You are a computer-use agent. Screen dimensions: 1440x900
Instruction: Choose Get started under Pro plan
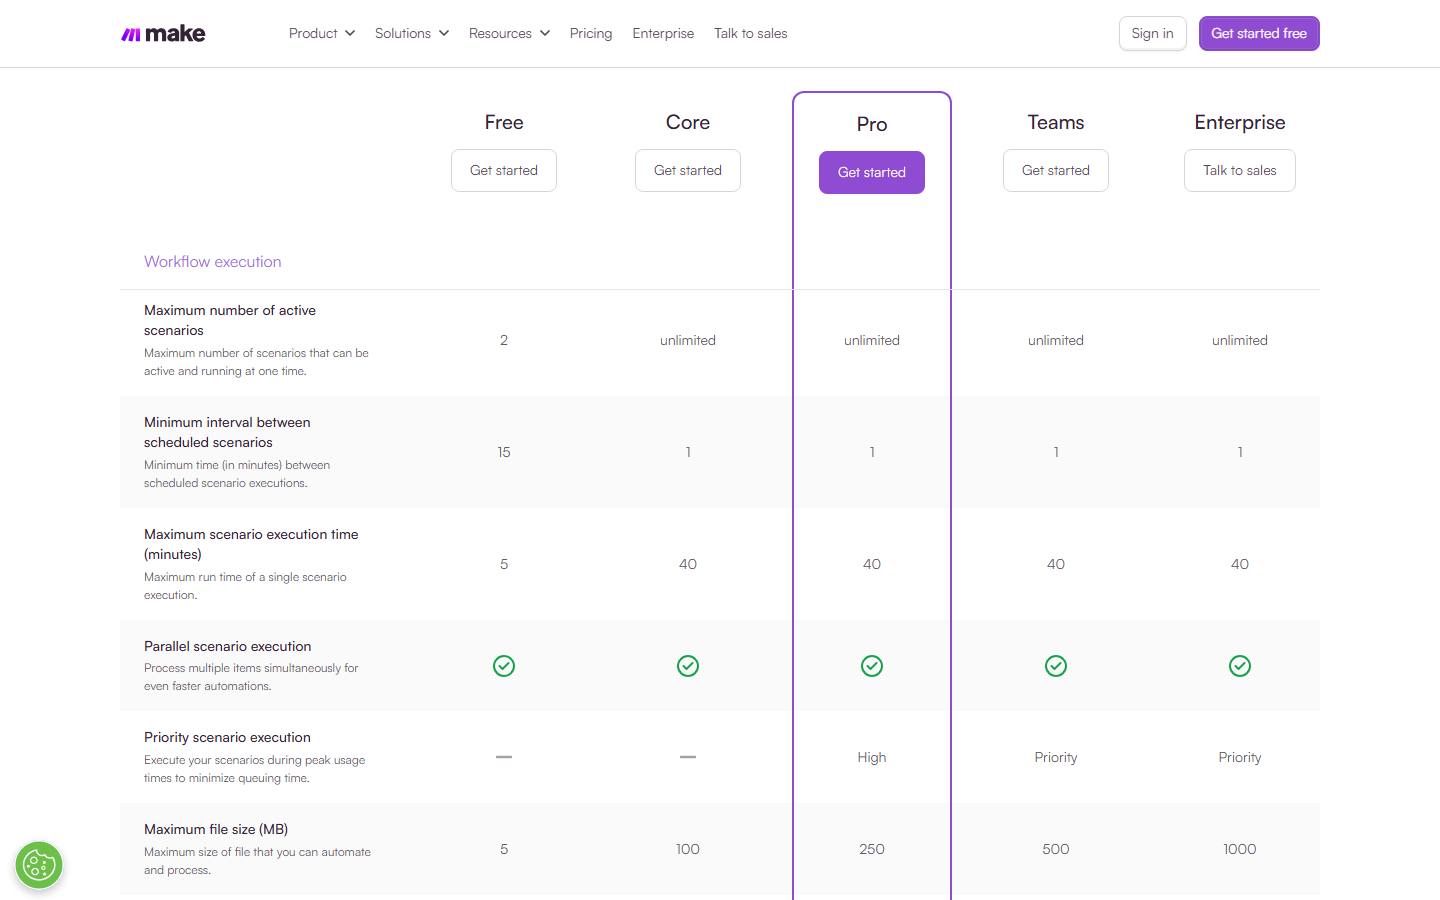point(872,172)
